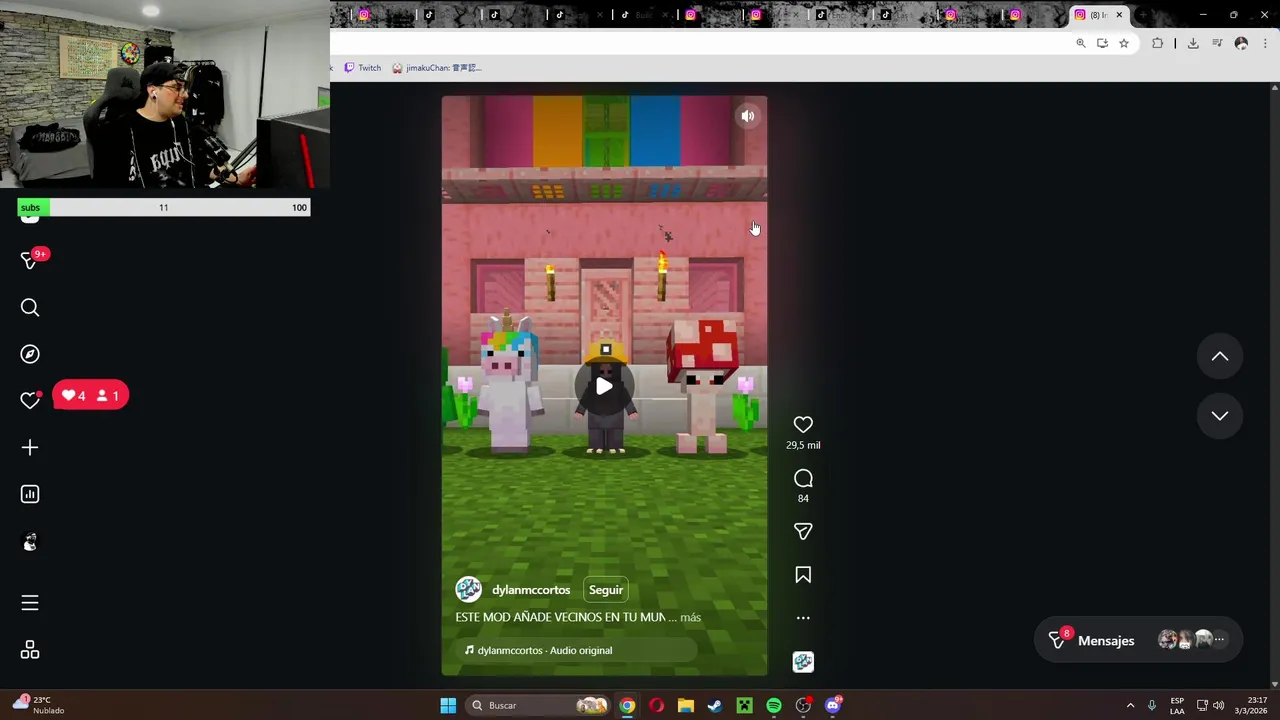1280x720 pixels.
Task: Click the notification popup showing 4 likes
Action: coord(90,396)
